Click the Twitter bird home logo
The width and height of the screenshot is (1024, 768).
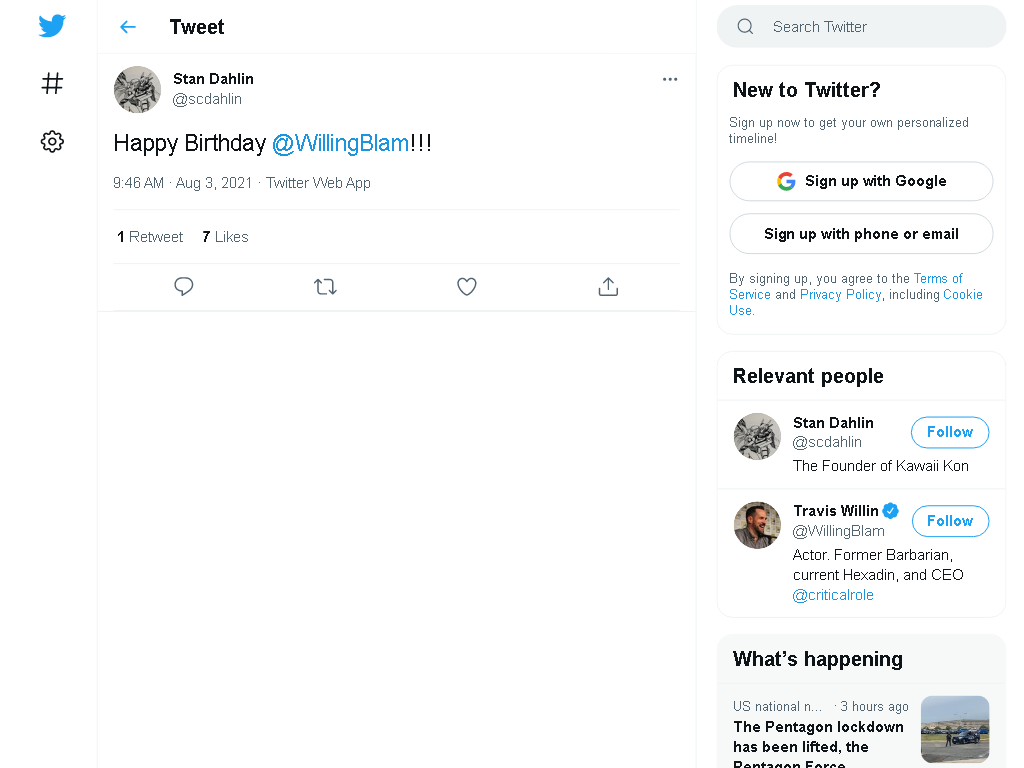[52, 26]
